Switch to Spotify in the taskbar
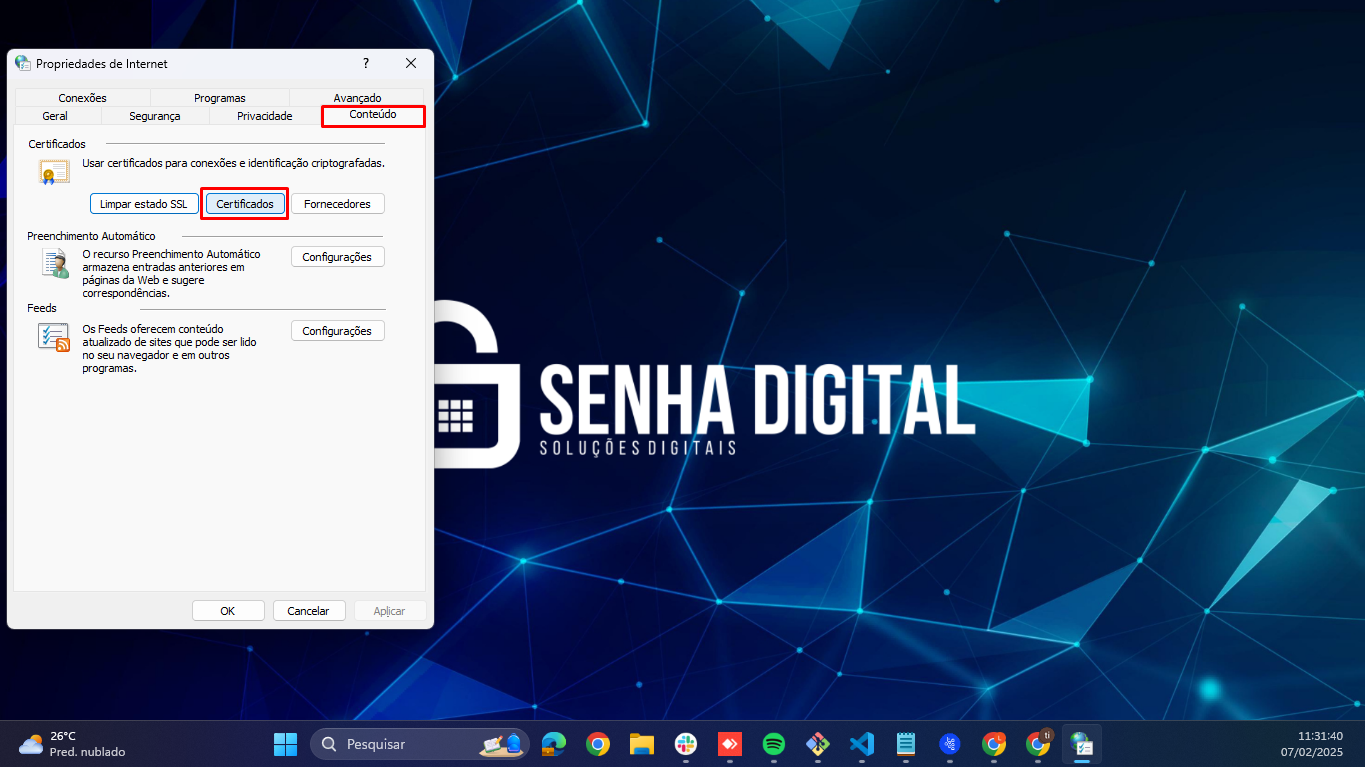Image resolution: width=1365 pixels, height=767 pixels. coord(773,744)
